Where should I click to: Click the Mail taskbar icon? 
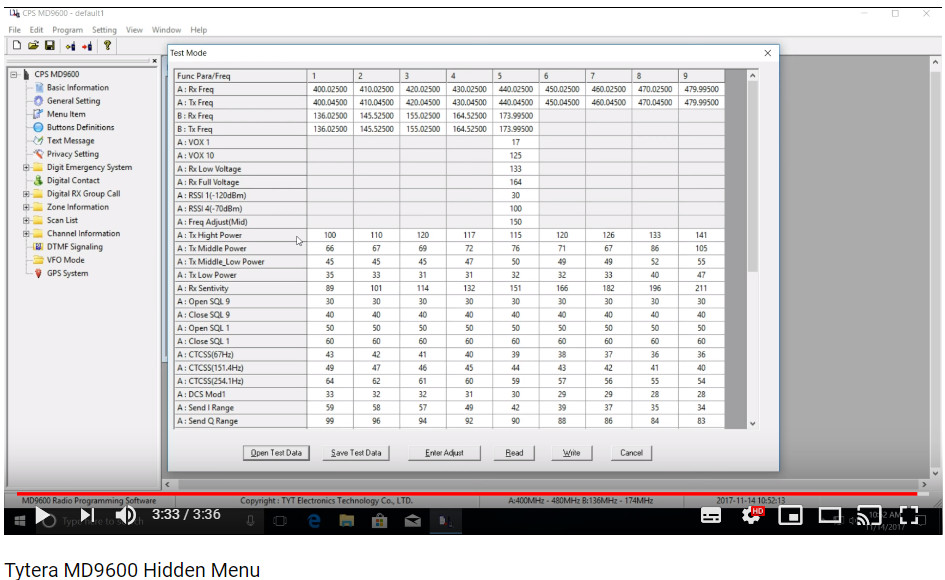413,521
